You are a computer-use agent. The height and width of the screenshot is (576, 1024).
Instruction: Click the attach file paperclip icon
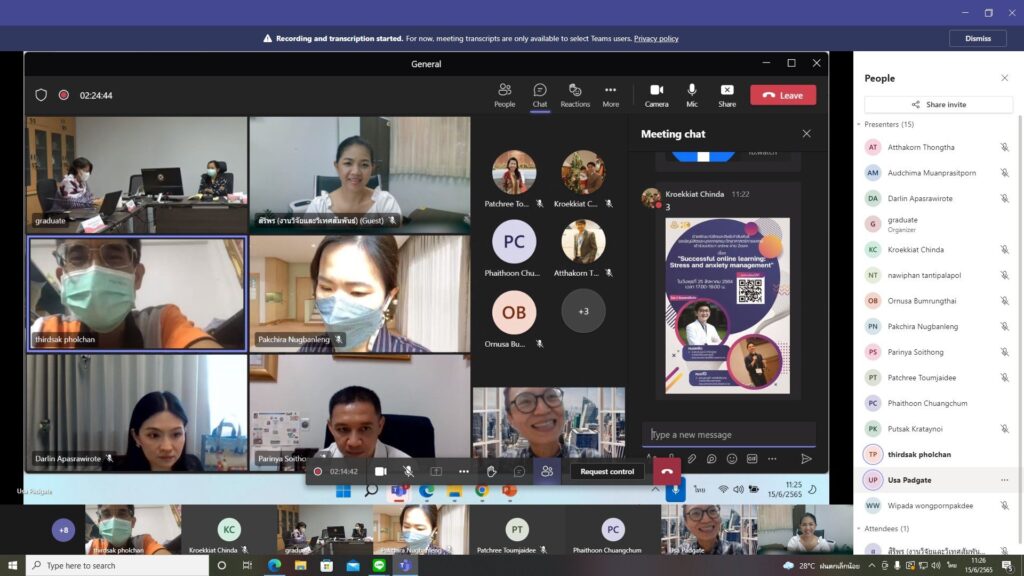(692, 459)
